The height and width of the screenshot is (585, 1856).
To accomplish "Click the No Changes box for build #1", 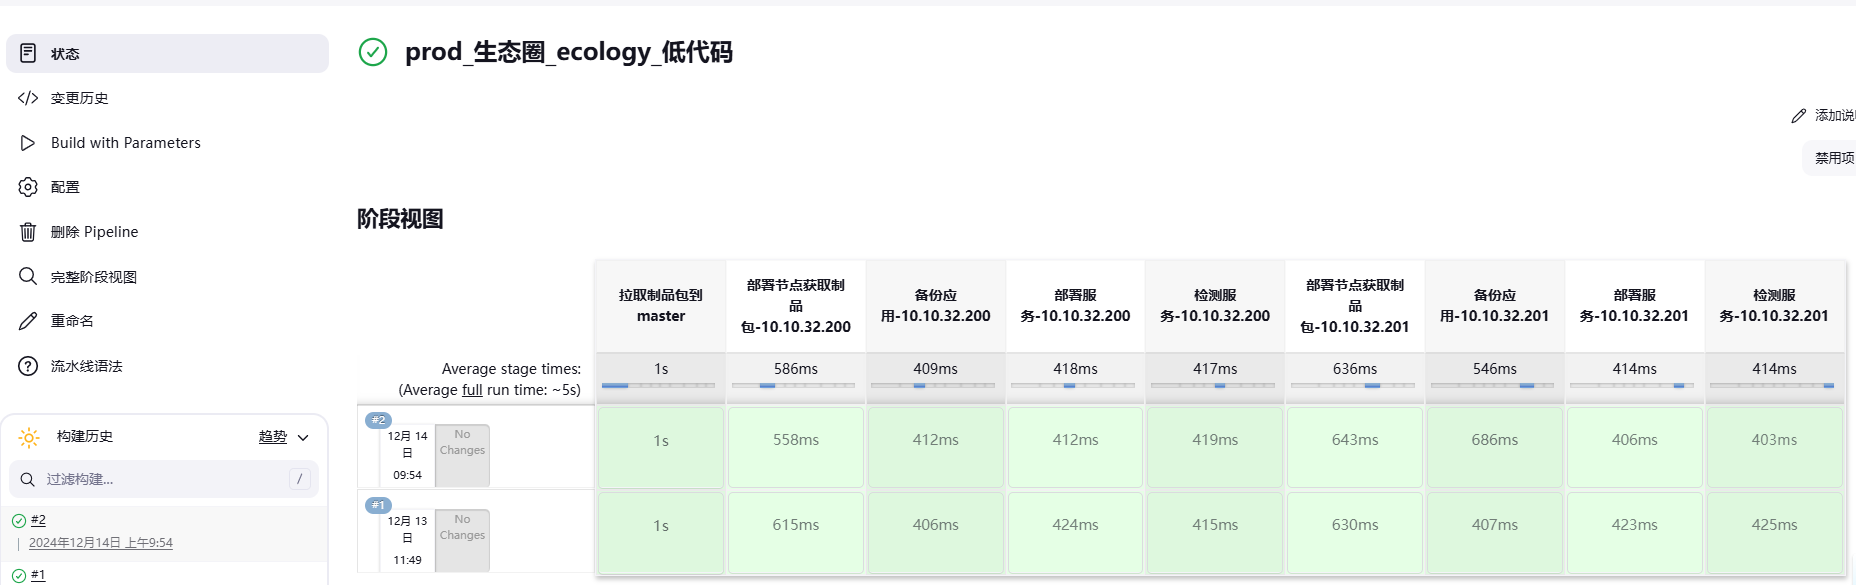I will [x=462, y=541].
